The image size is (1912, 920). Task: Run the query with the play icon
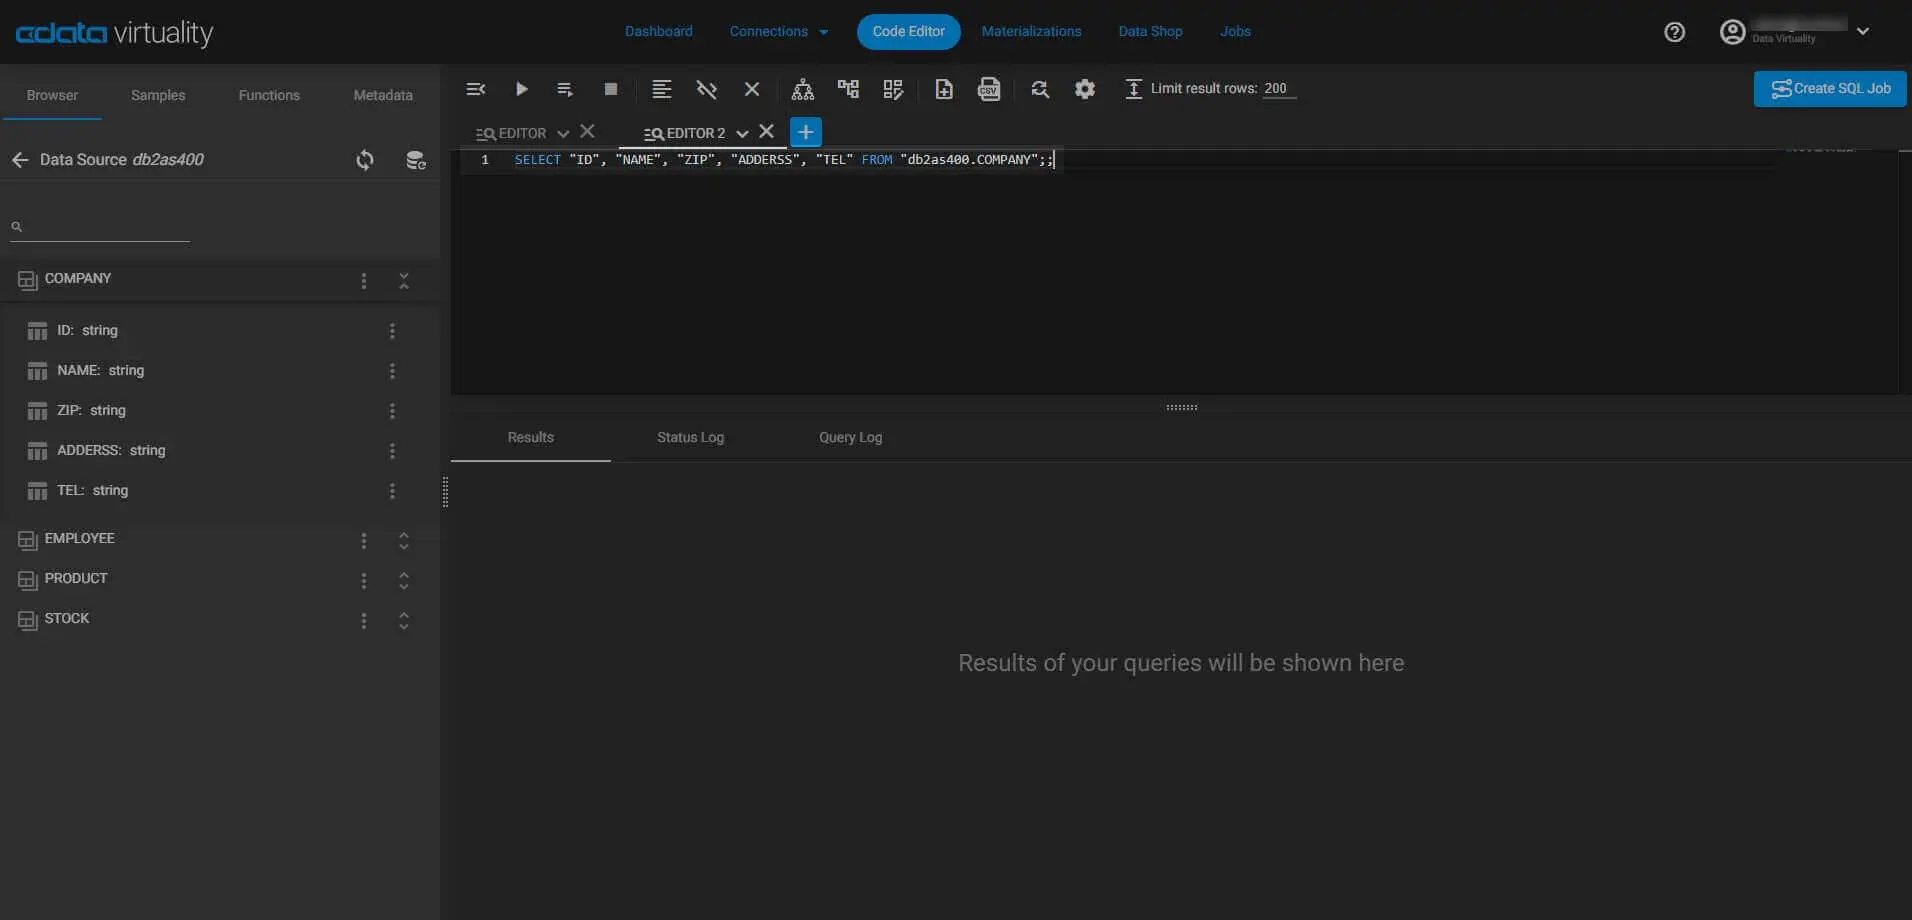pos(521,89)
